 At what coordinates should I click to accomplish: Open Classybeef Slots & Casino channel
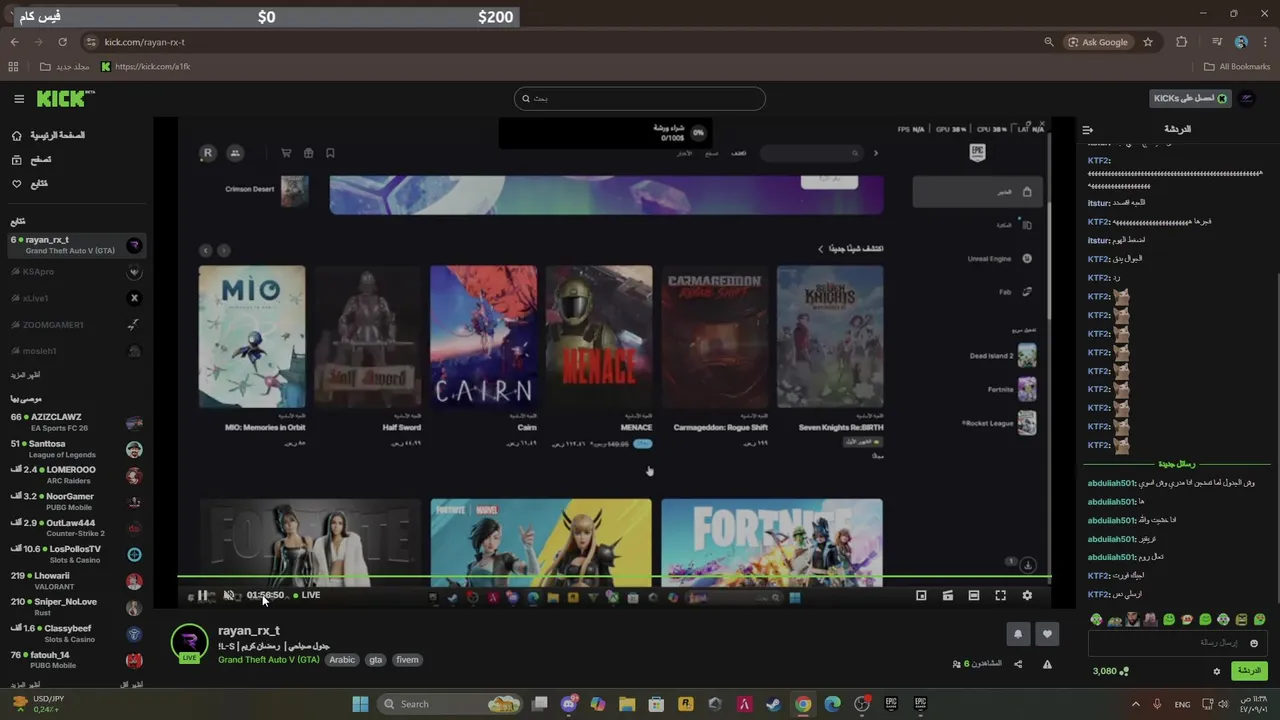(76, 633)
